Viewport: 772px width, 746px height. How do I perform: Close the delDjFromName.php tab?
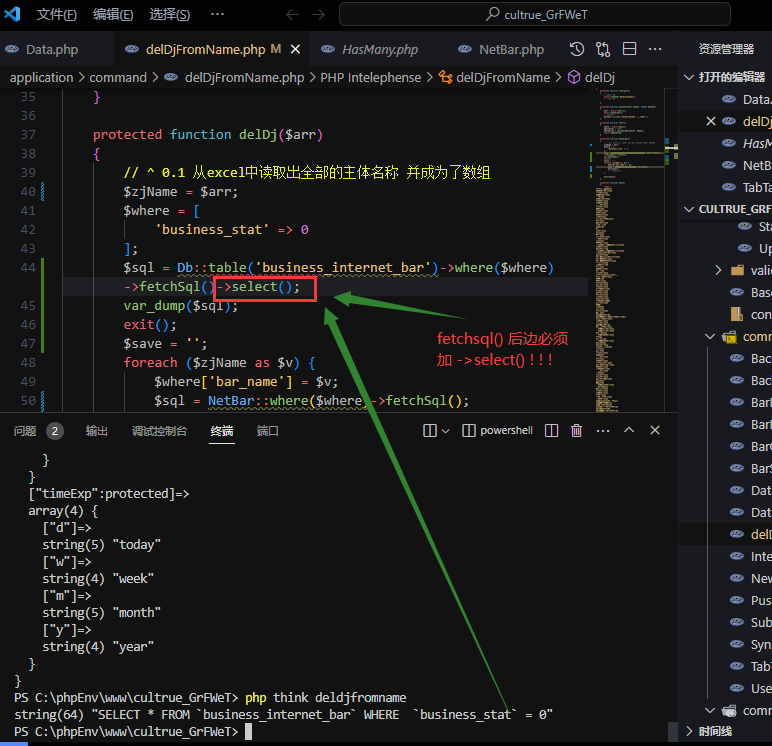(295, 49)
